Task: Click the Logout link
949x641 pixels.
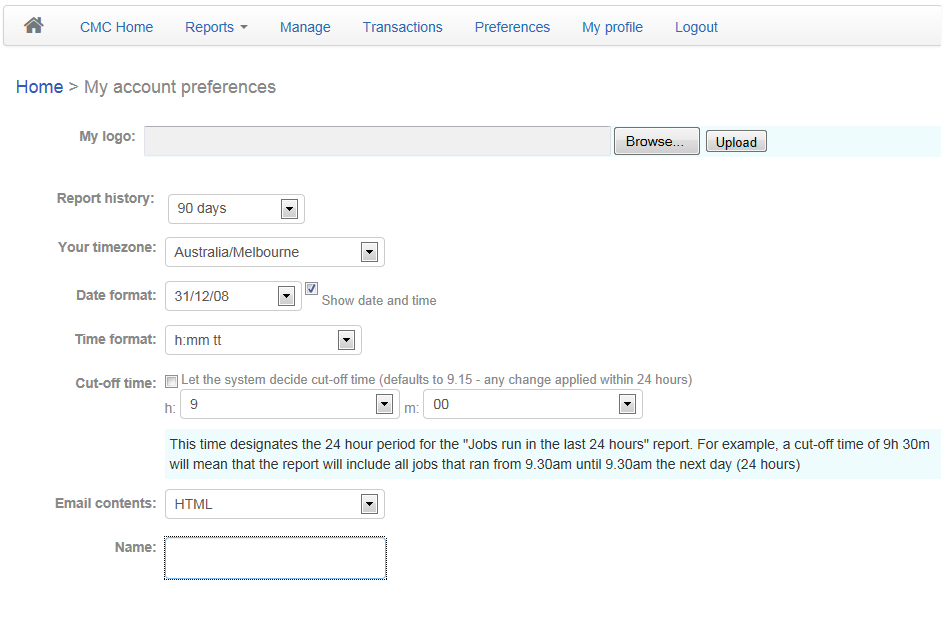Action: [696, 27]
